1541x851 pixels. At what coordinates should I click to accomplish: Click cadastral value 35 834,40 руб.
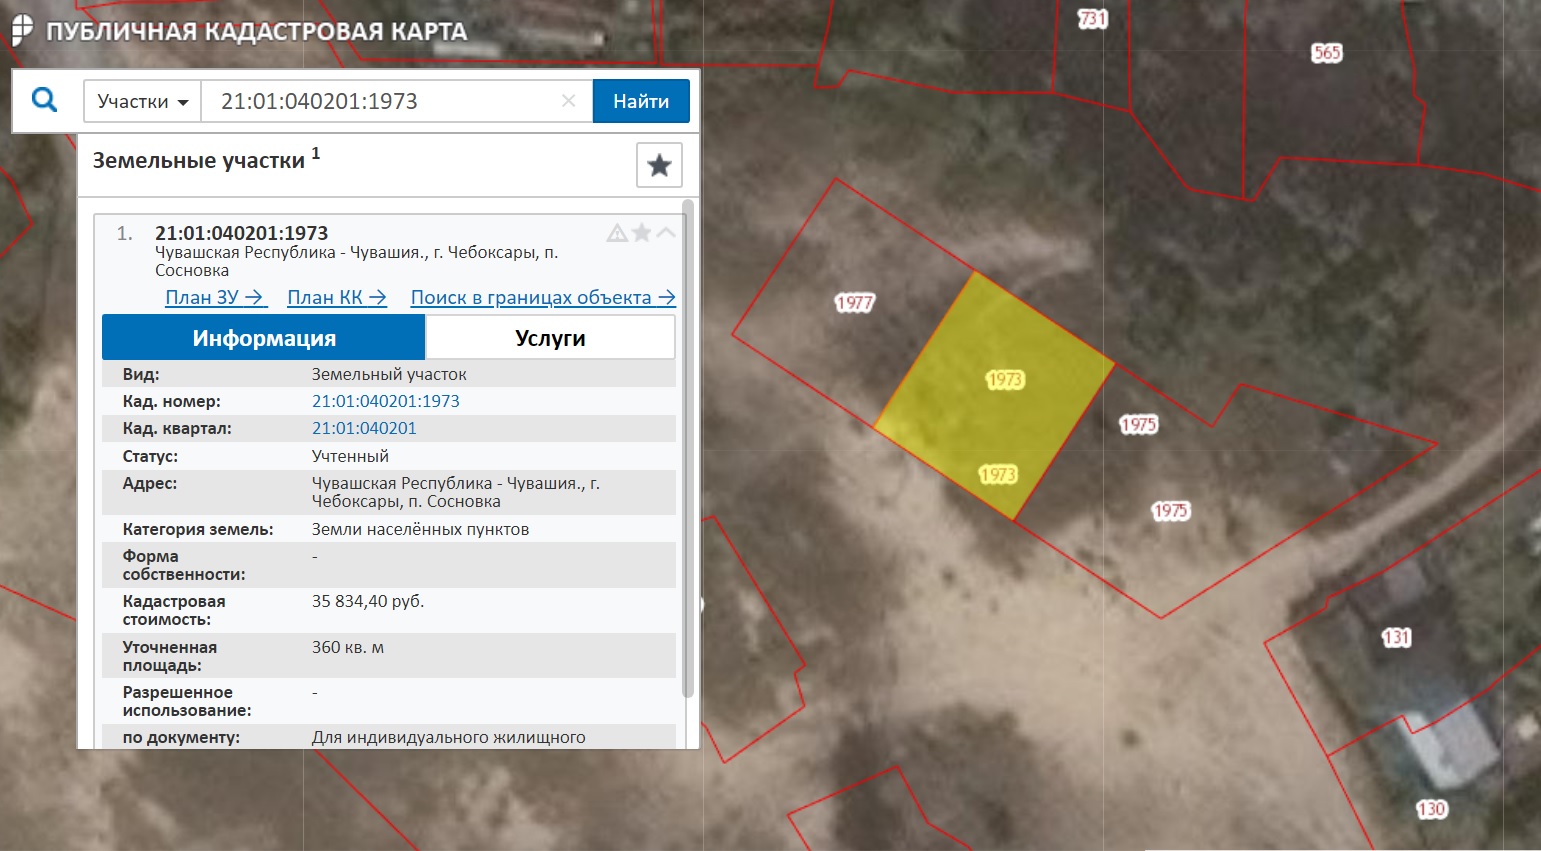(x=368, y=601)
